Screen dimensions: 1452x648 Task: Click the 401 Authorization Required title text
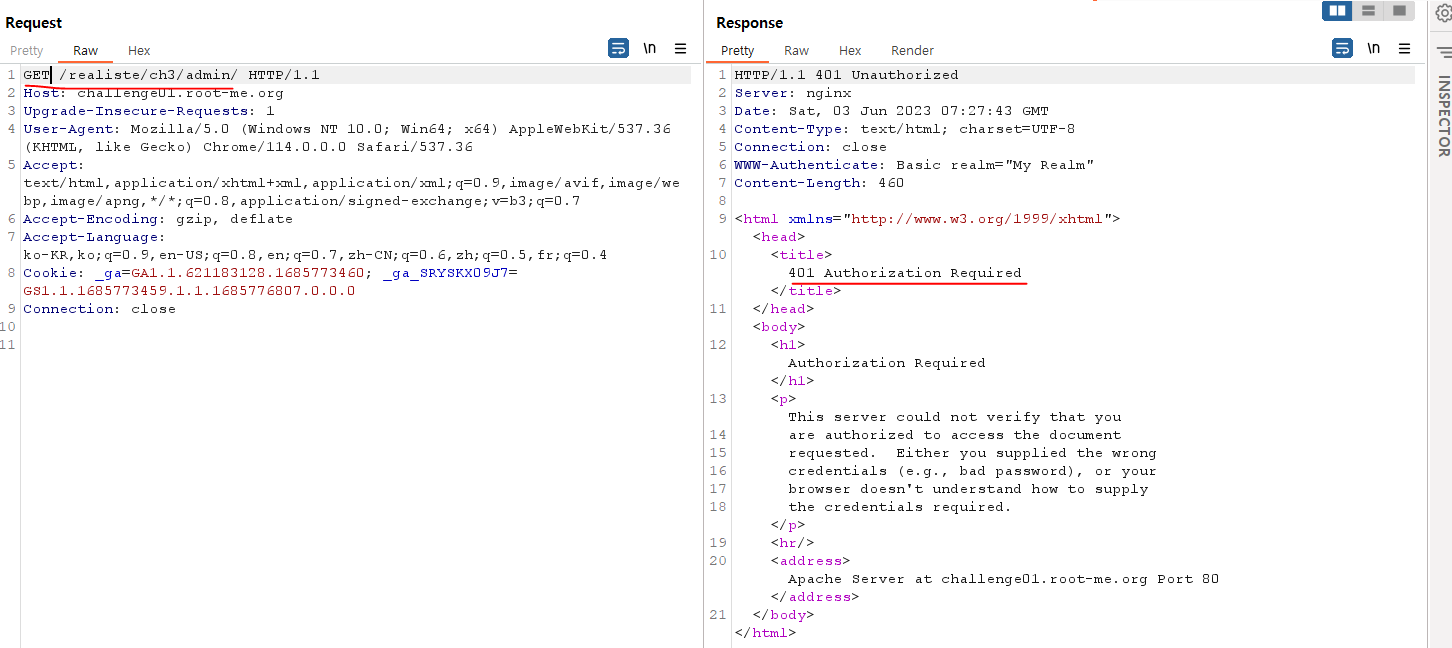(x=905, y=273)
